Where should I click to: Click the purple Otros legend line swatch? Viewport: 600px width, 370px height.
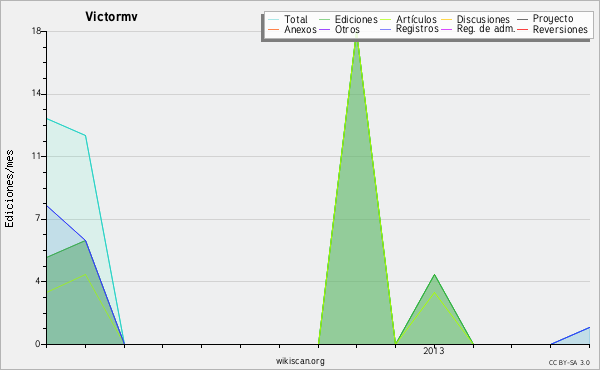[x=324, y=29]
